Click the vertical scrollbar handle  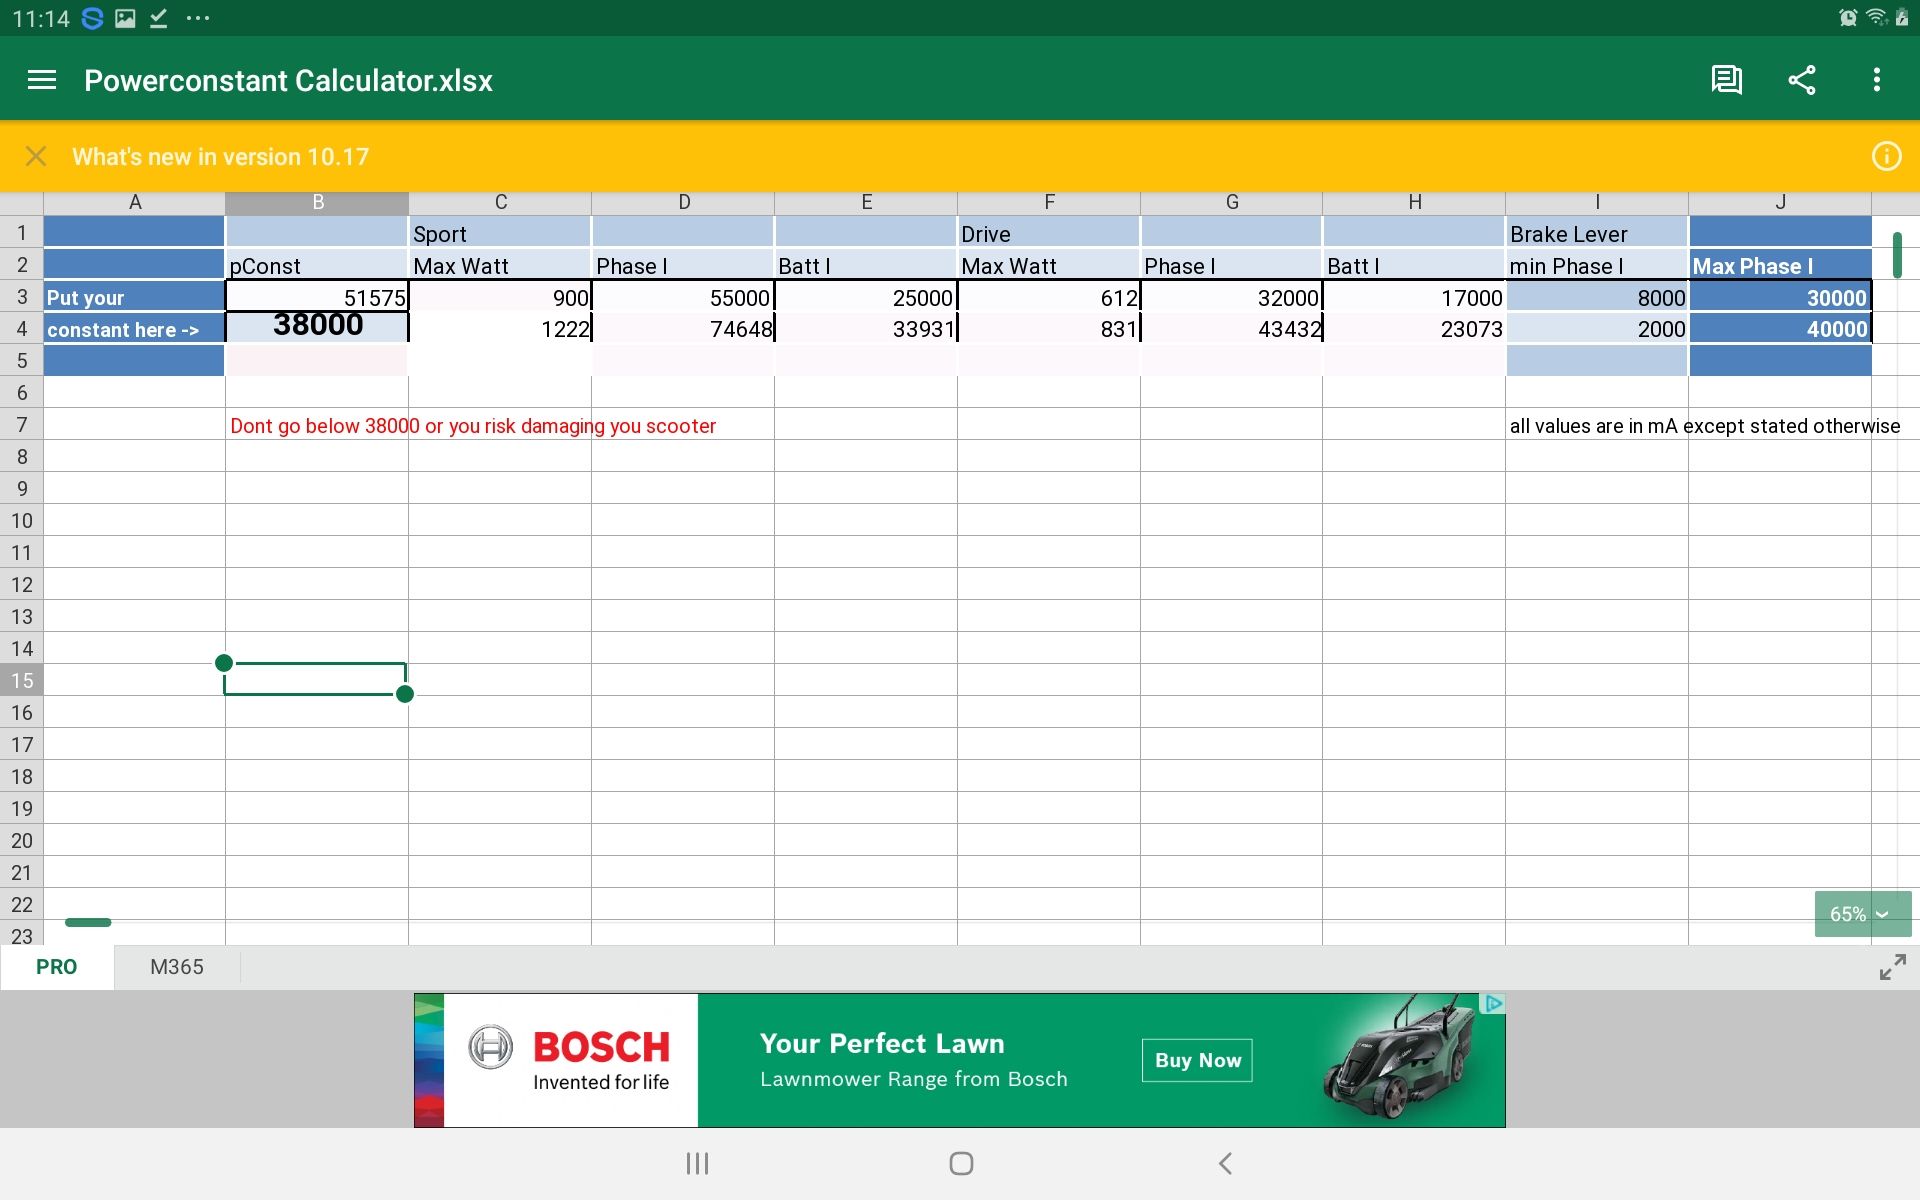(x=1896, y=255)
